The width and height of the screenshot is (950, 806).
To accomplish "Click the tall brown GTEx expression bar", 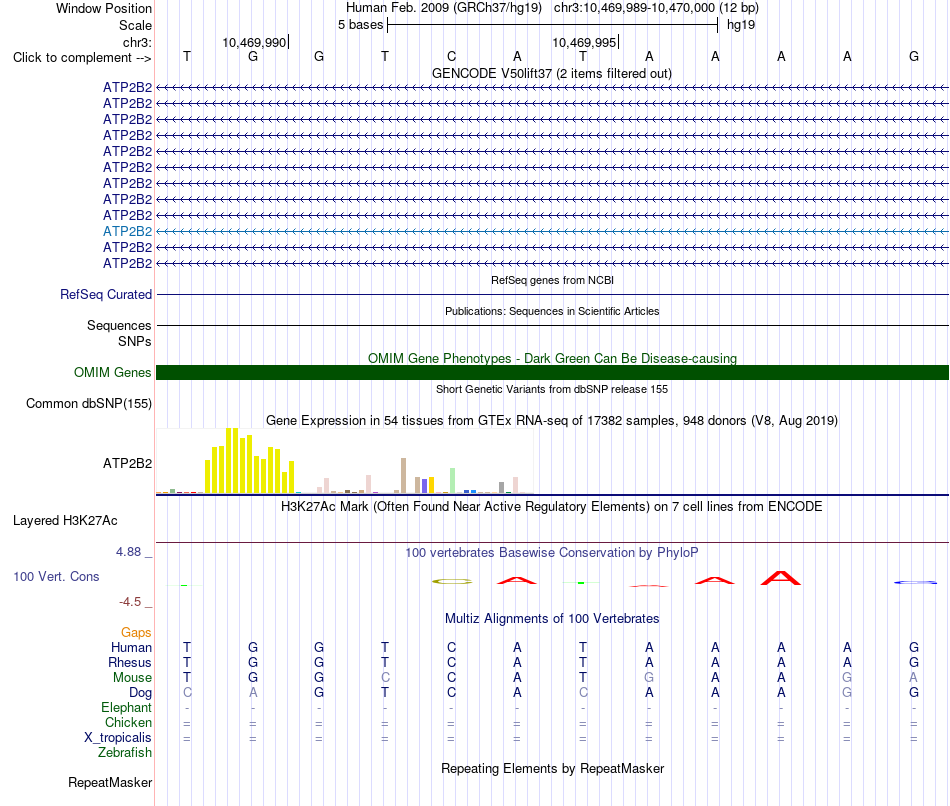I will (404, 476).
